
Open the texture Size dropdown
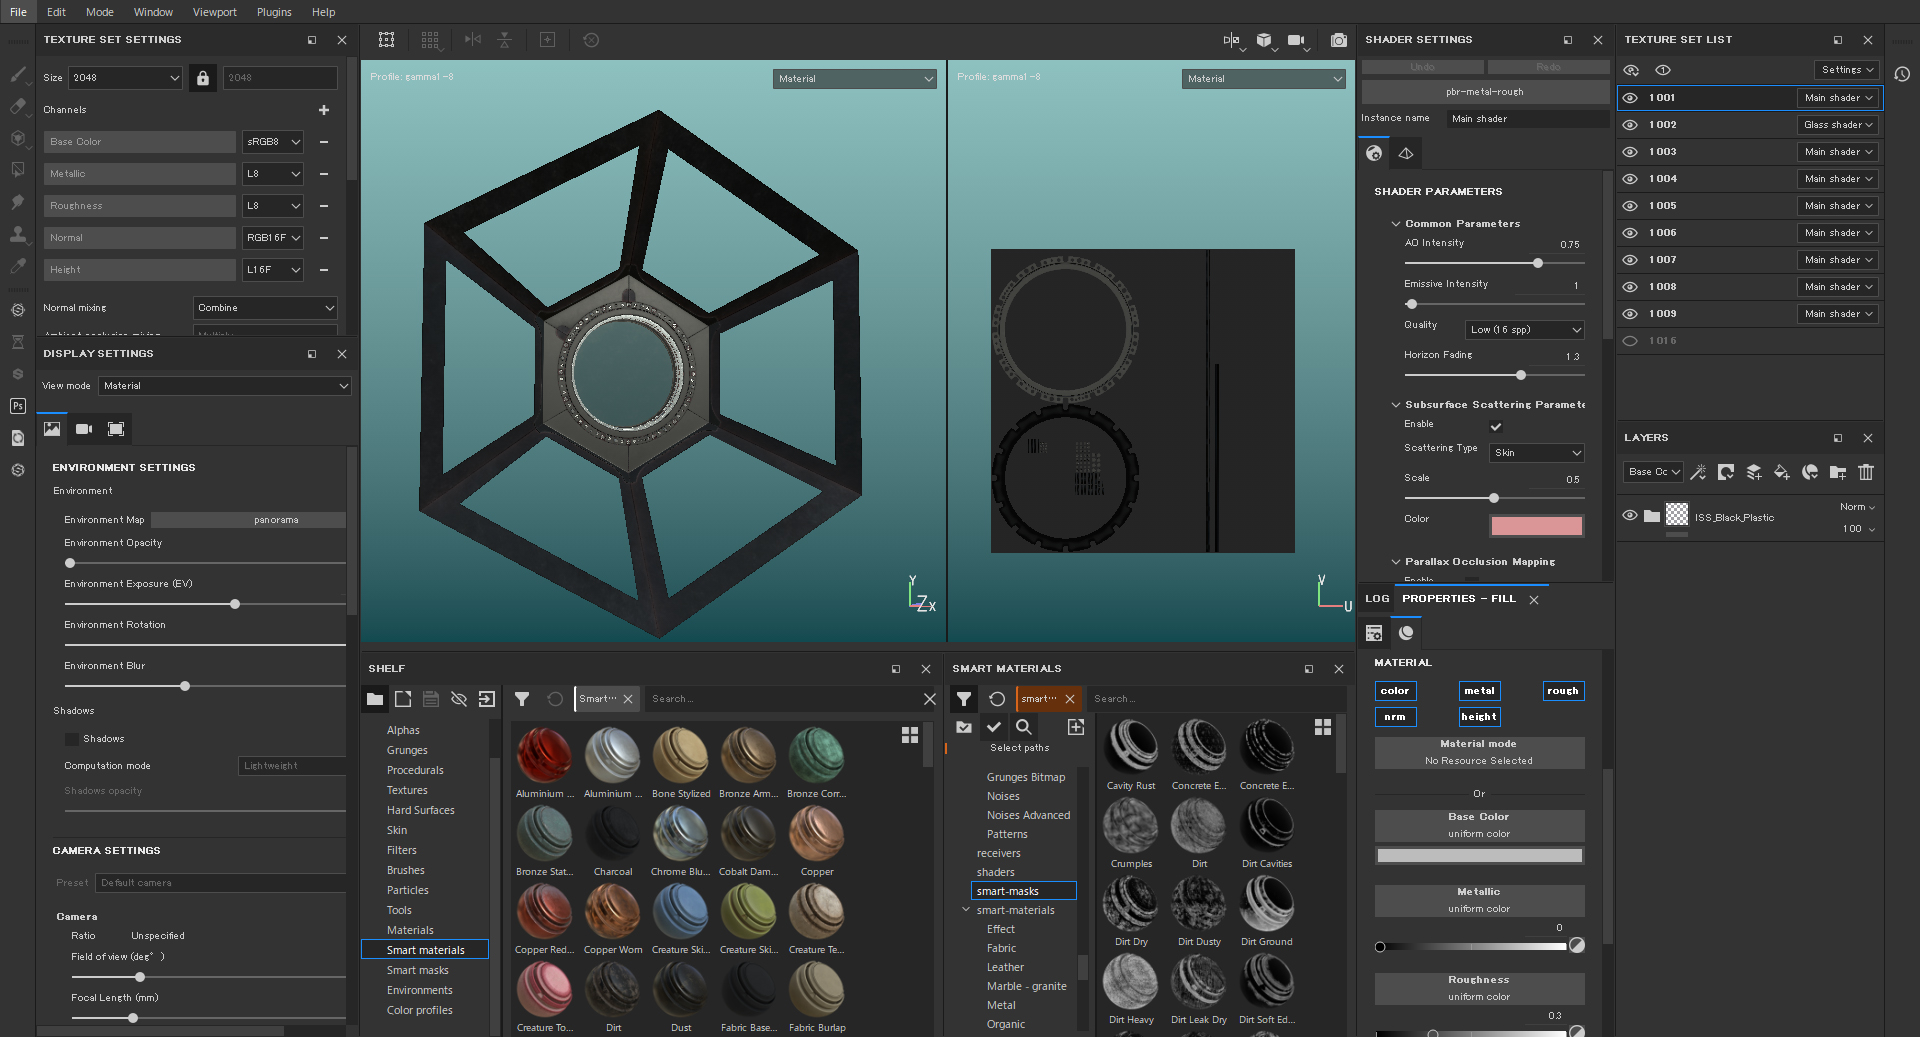coord(125,77)
